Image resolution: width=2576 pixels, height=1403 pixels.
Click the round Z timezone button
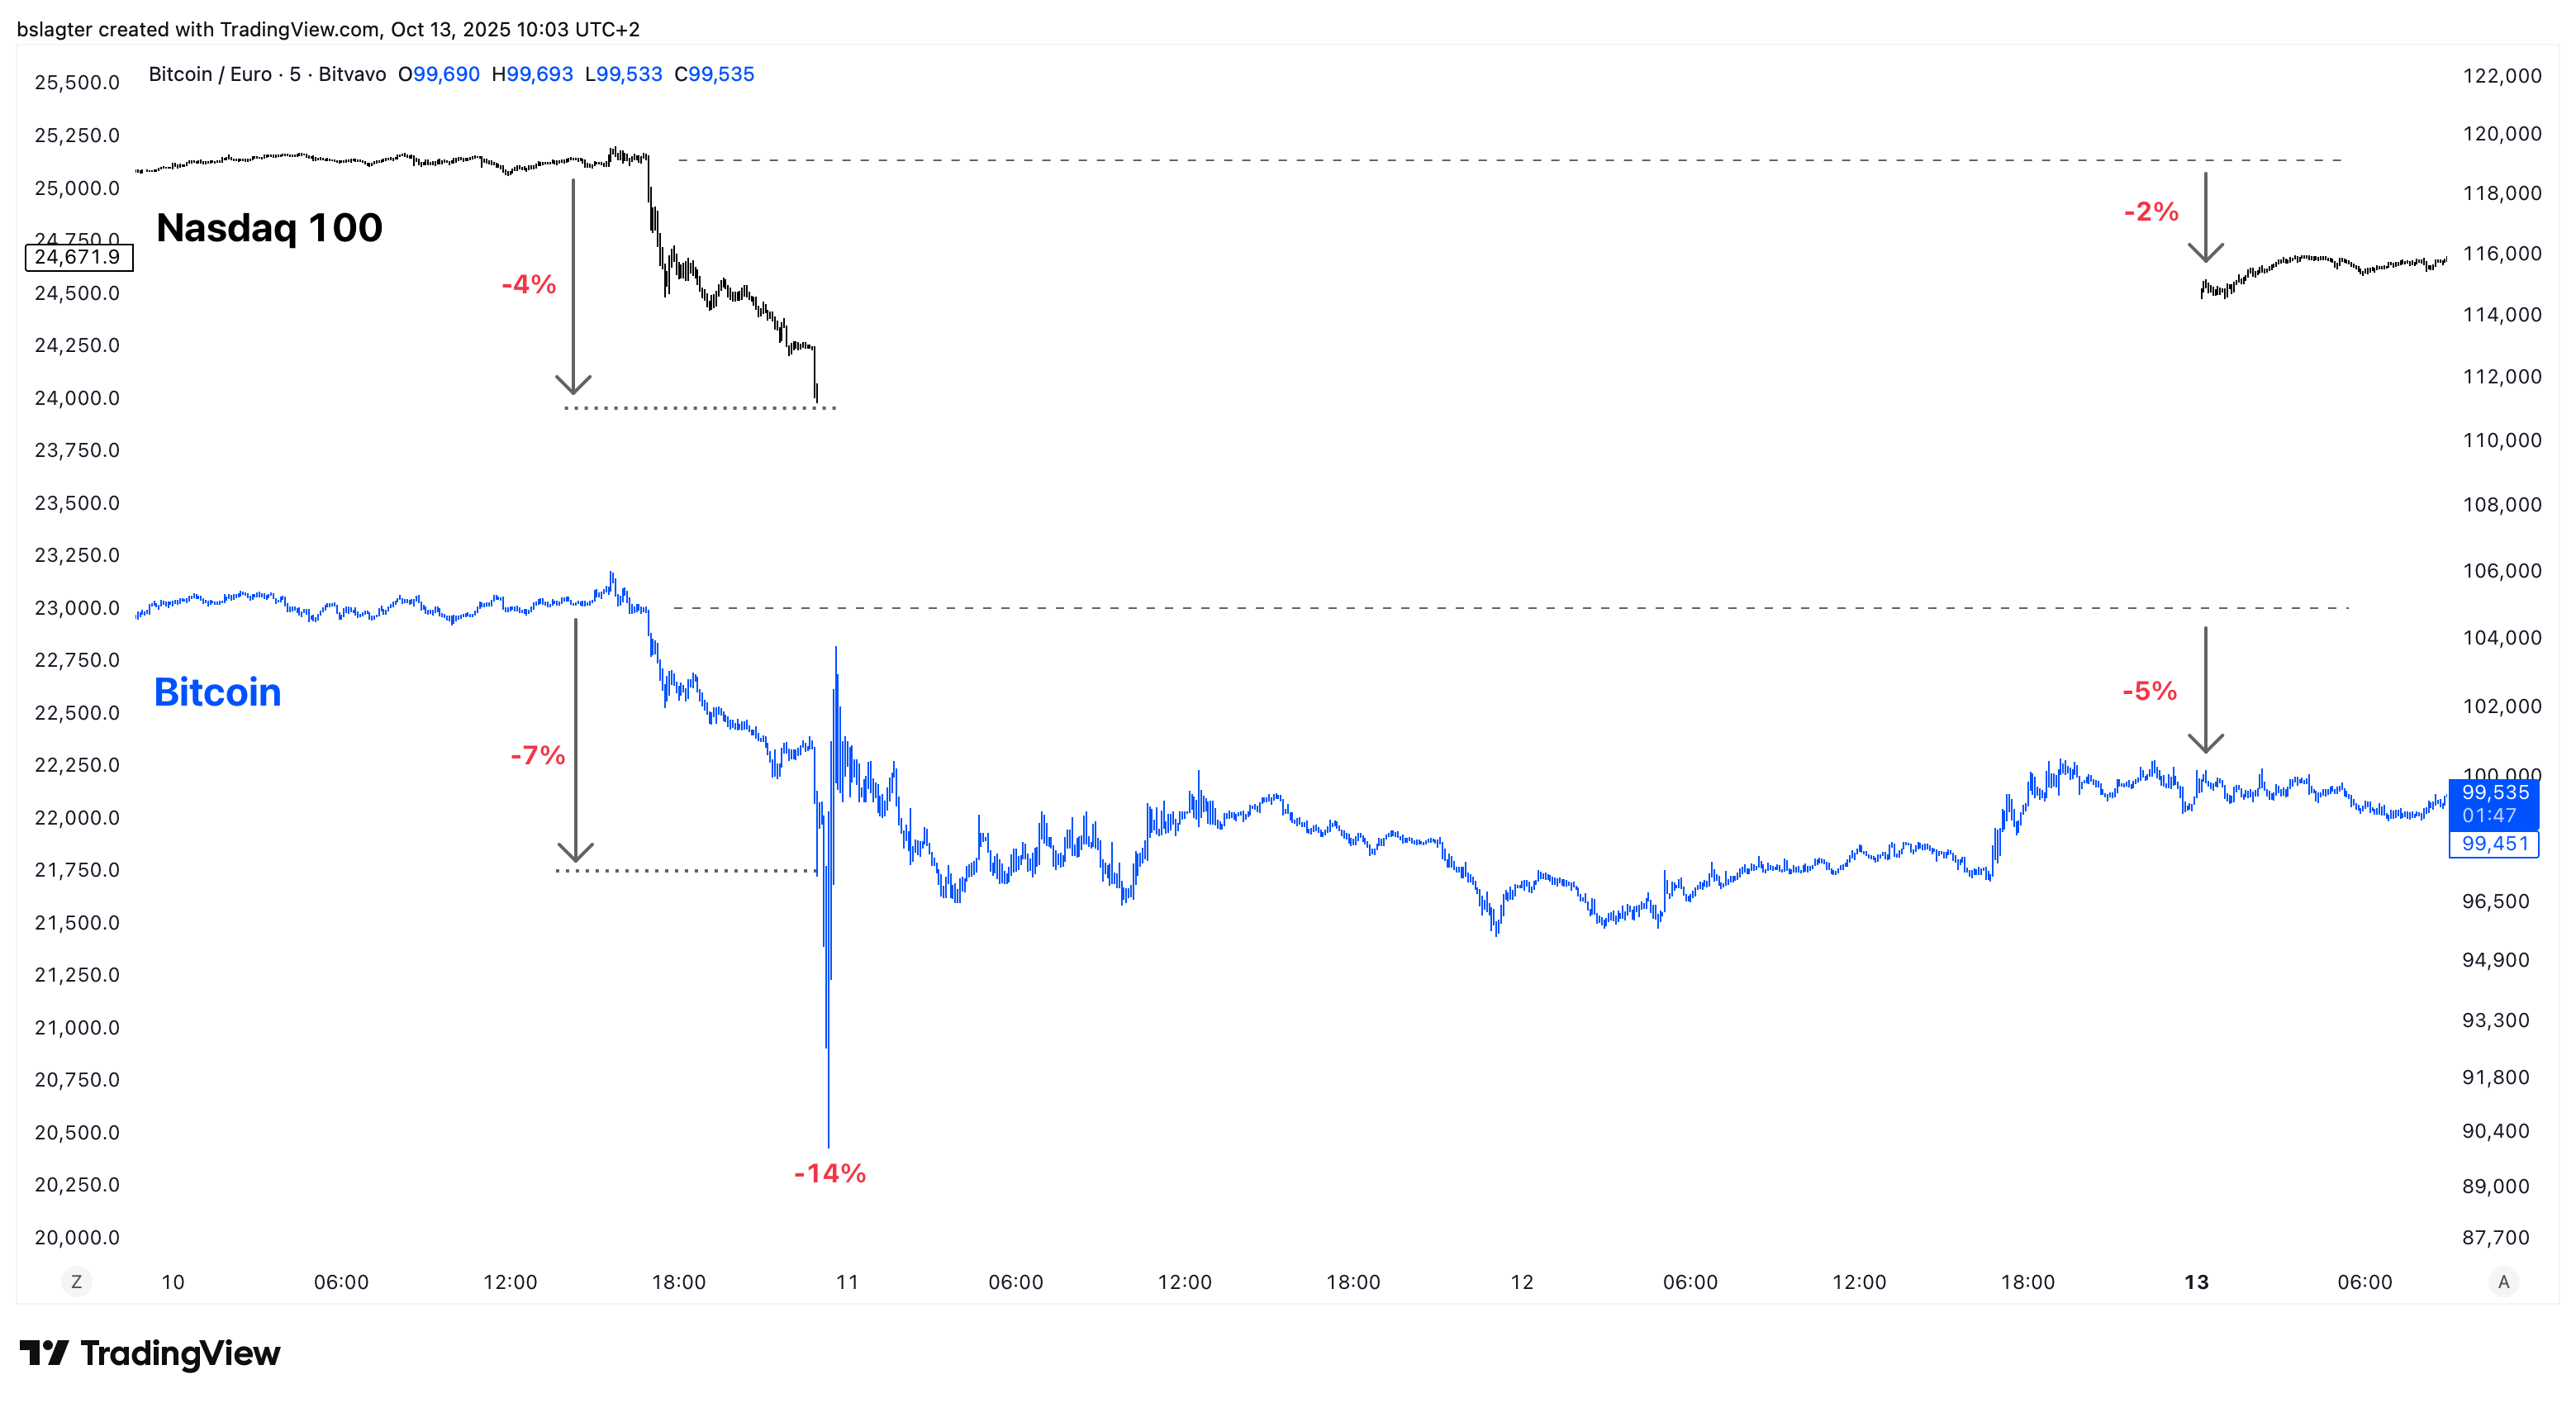[x=76, y=1282]
